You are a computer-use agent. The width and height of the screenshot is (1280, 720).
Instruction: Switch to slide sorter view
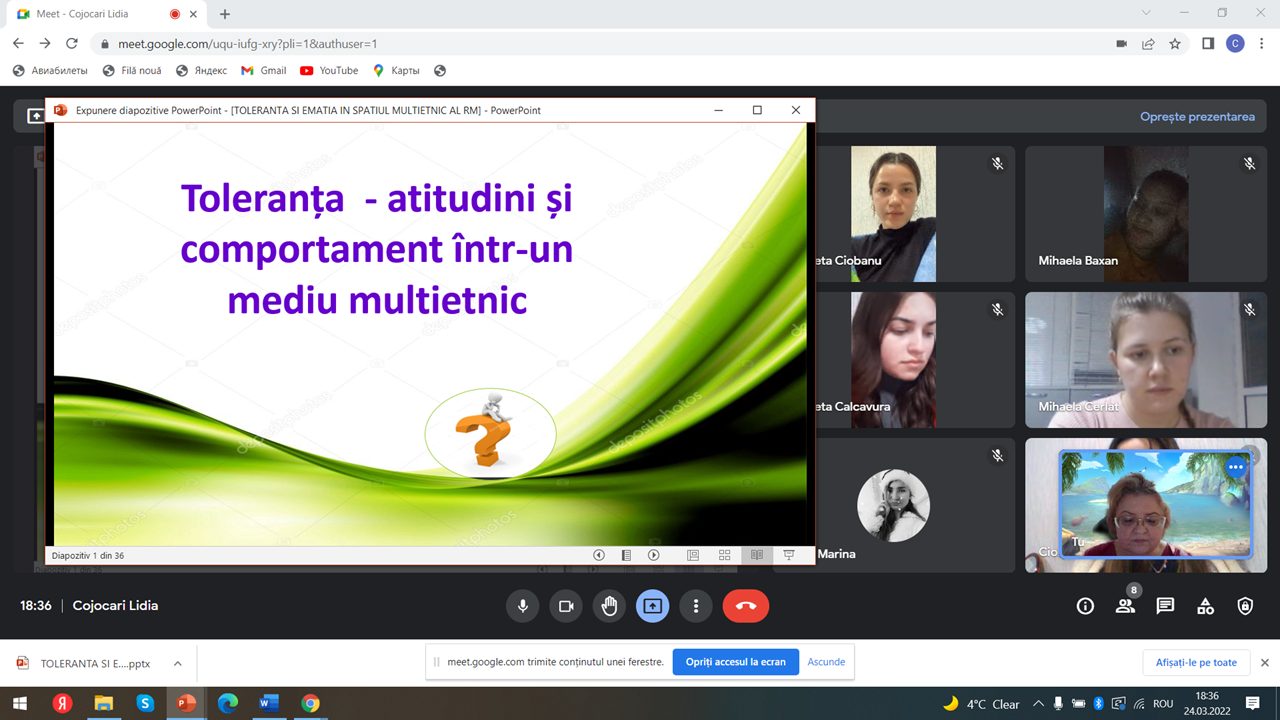point(724,555)
